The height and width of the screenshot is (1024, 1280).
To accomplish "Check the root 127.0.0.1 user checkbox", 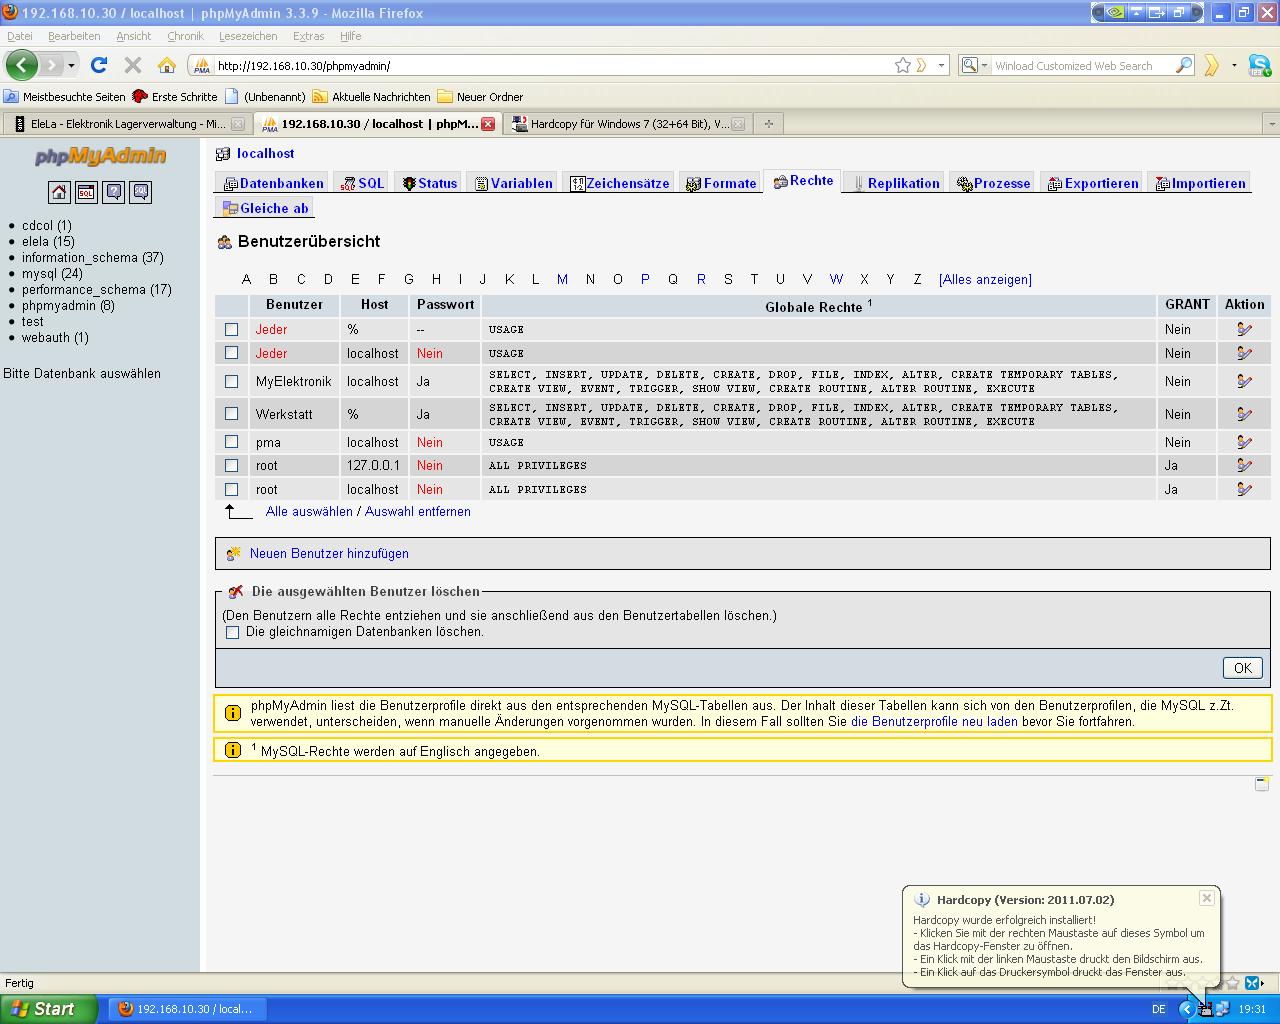I will [232, 465].
